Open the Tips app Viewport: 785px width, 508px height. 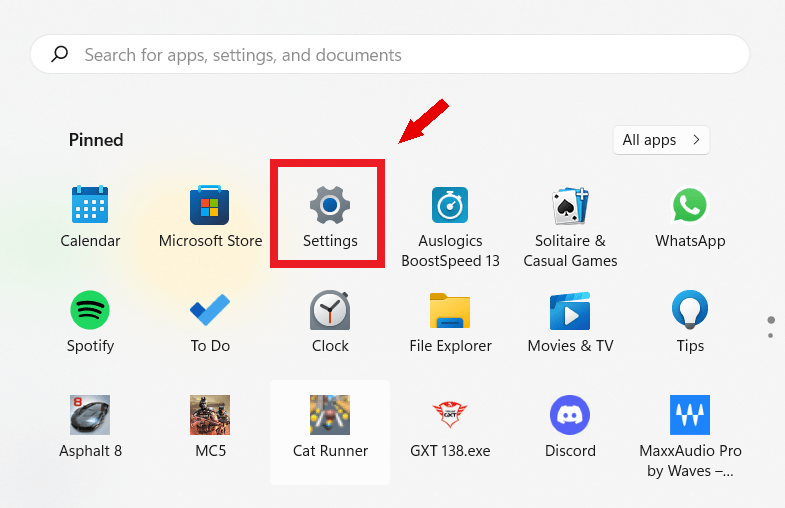click(x=690, y=322)
